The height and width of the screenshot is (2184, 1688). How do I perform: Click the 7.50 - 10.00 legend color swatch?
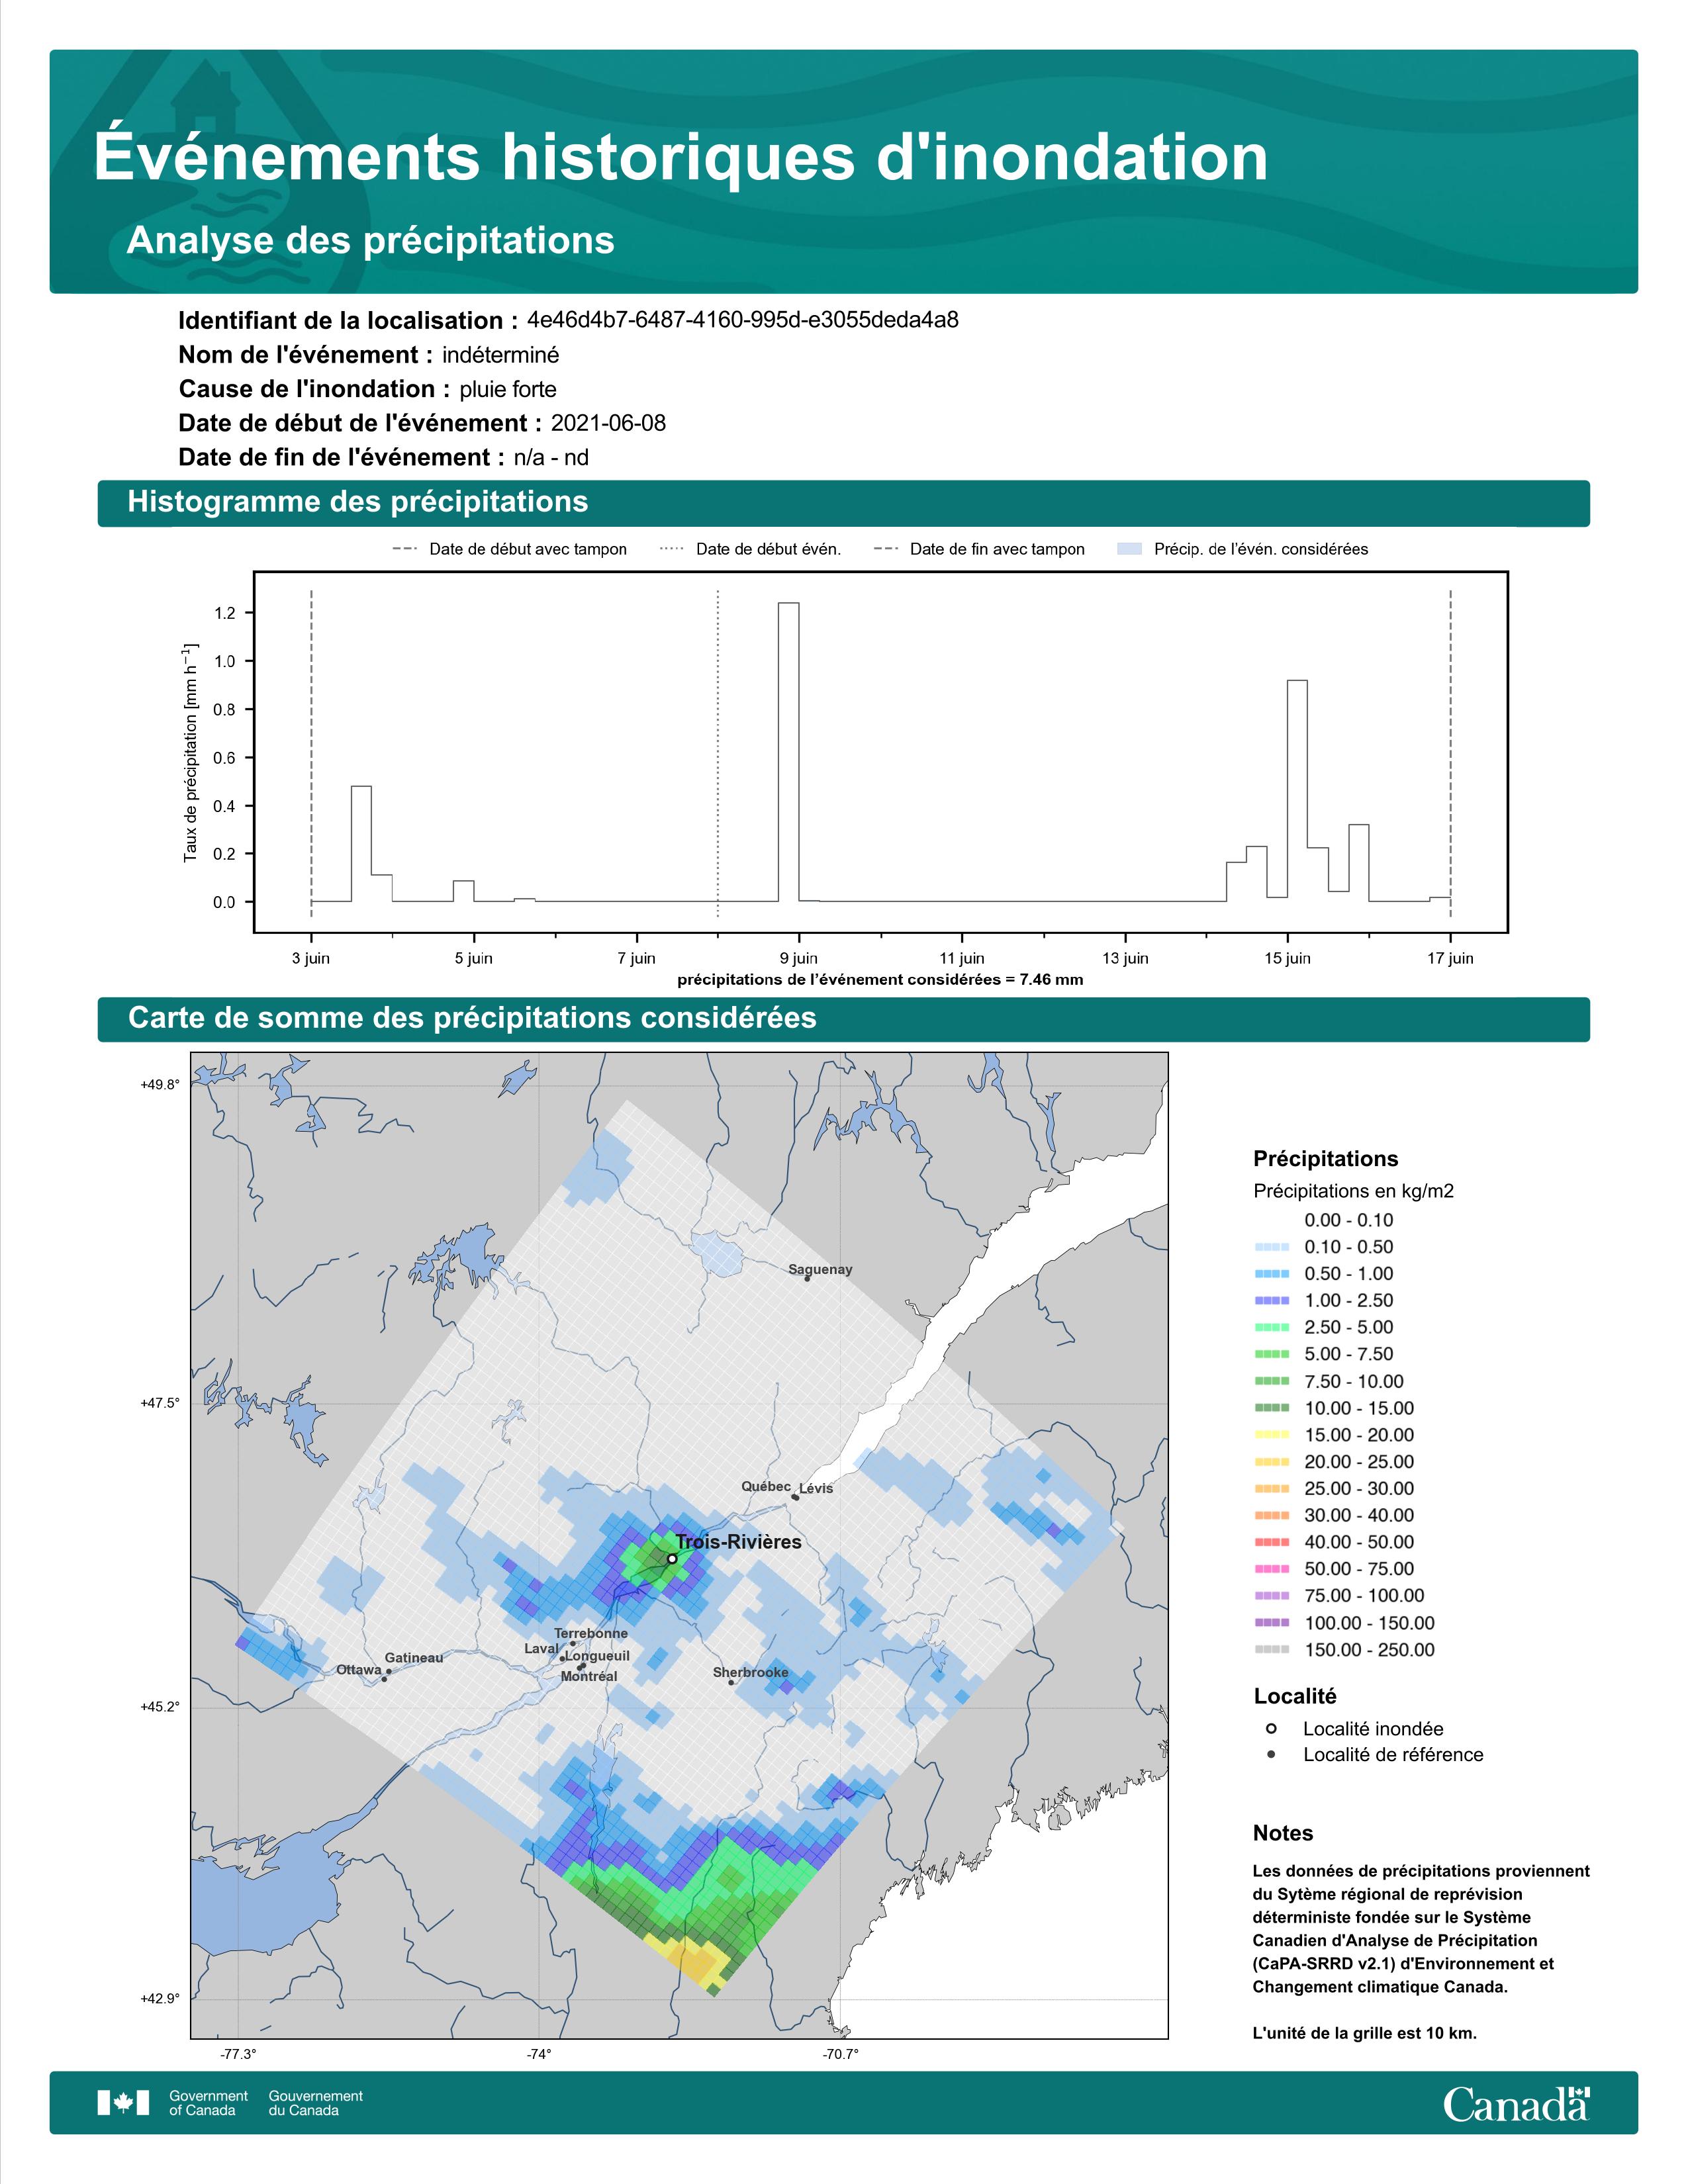1272,1381
